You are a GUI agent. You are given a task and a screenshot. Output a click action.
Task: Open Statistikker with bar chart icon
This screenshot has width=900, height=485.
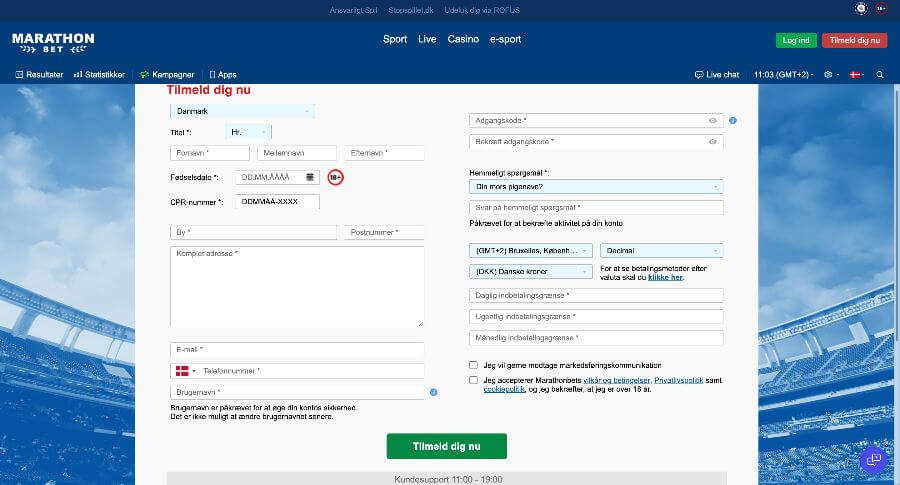click(99, 75)
